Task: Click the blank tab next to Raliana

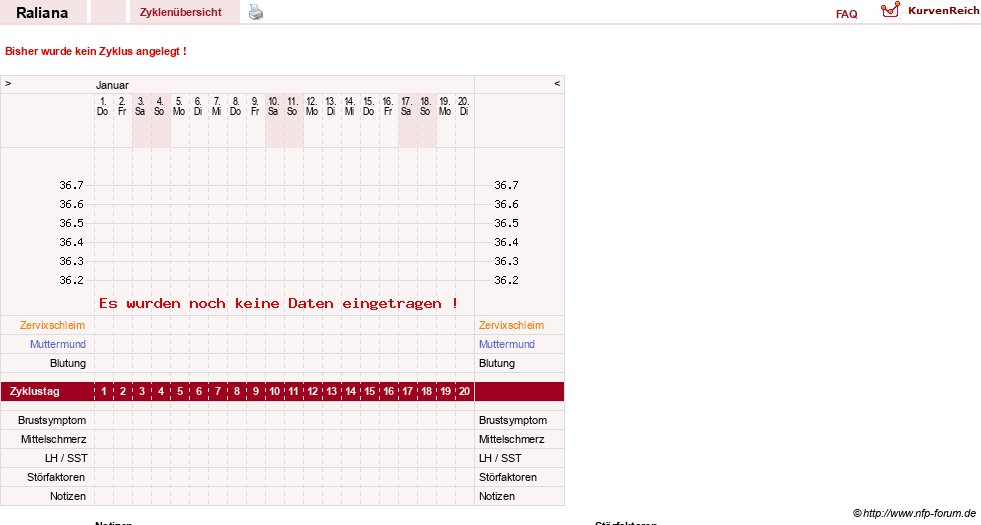Action: (108, 12)
